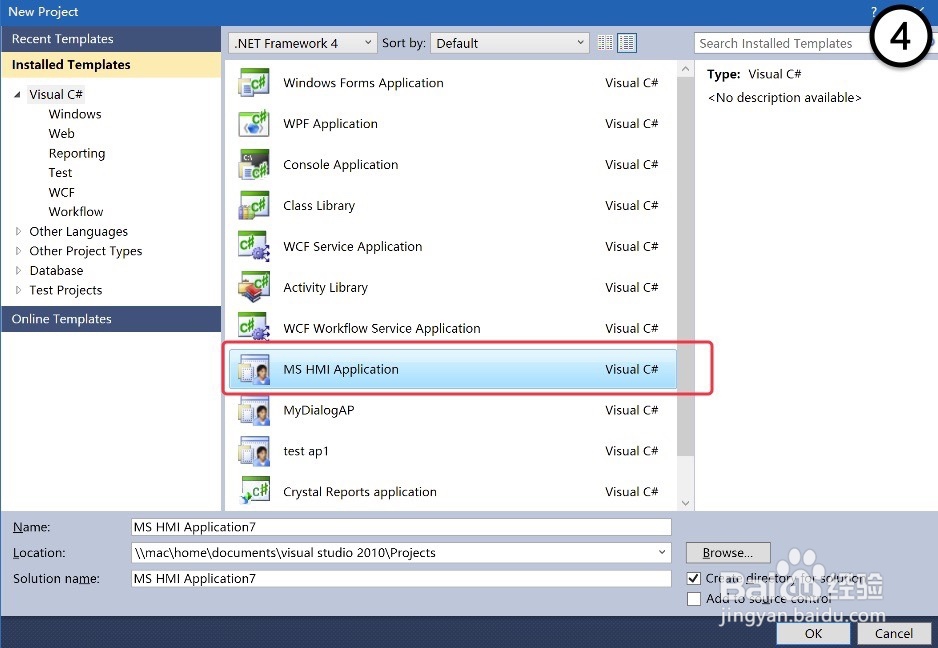The image size is (938, 648).
Task: Expand the Database tree node
Action: tap(18, 270)
